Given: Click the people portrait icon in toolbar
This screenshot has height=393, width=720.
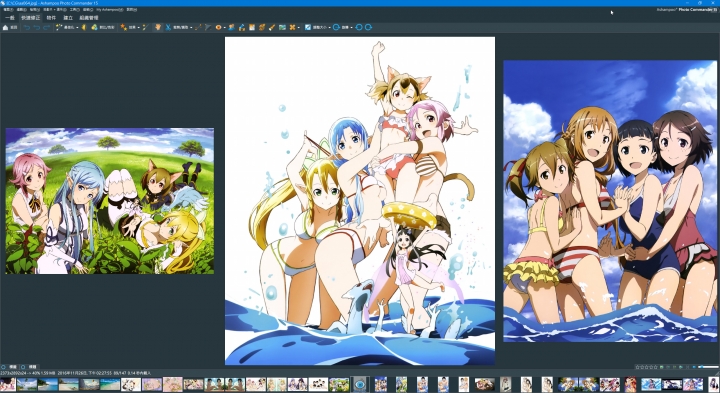Looking at the screenshot, I should tap(232, 28).
